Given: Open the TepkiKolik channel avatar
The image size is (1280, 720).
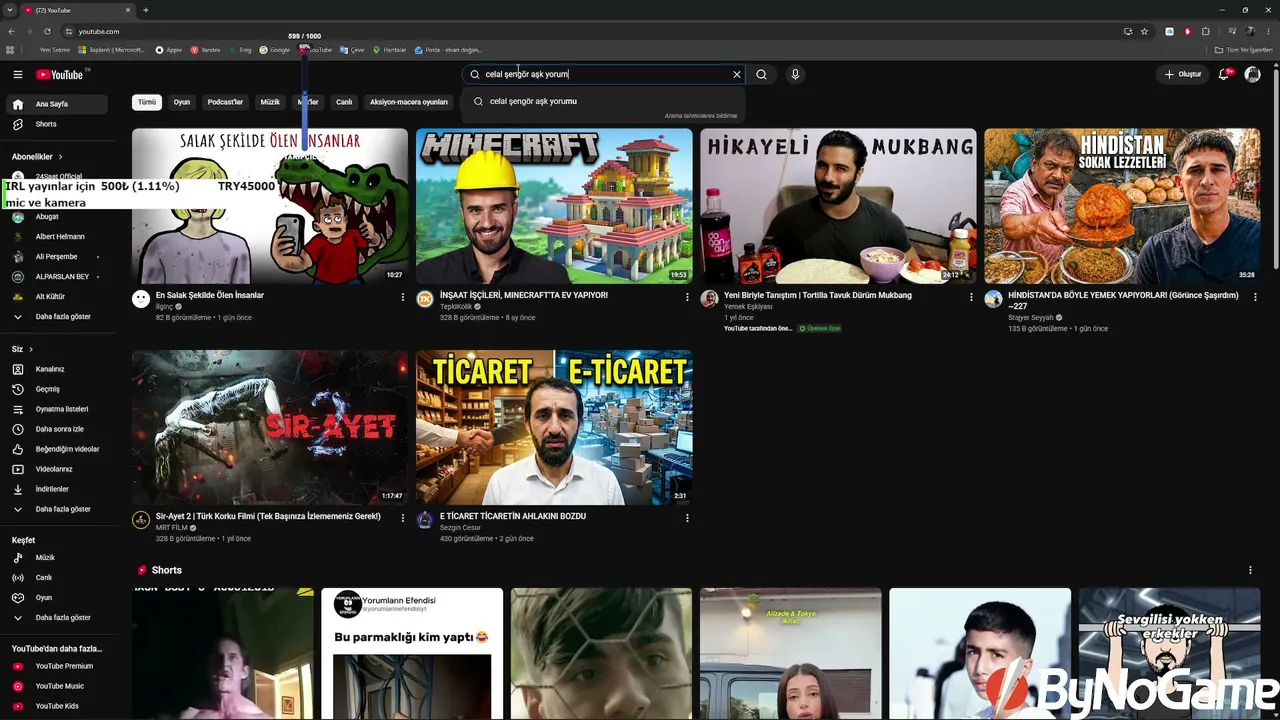Looking at the screenshot, I should (425, 299).
